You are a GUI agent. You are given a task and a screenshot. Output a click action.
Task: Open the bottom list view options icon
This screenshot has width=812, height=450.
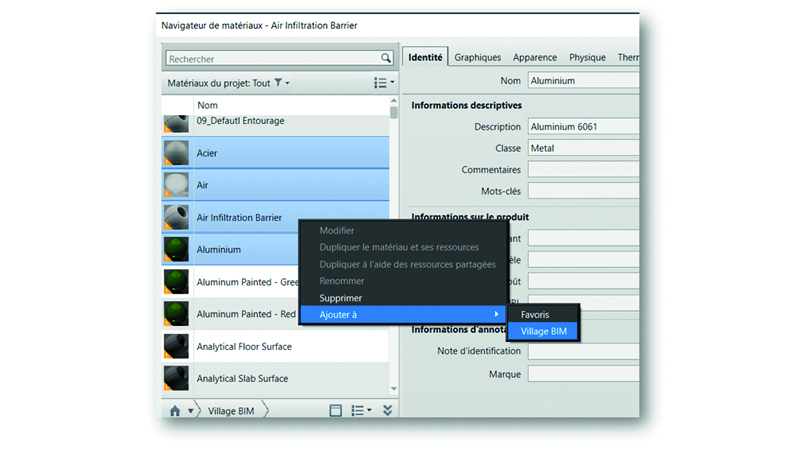coord(361,411)
